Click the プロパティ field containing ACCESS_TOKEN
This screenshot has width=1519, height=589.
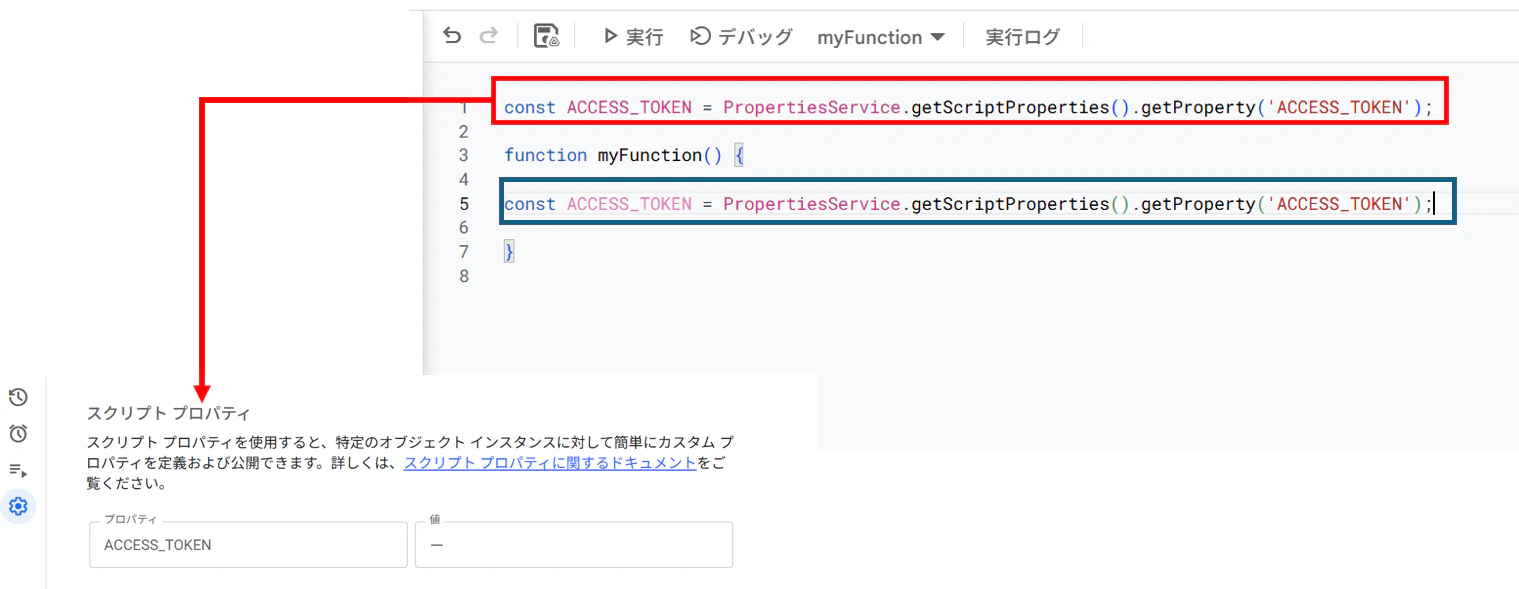pos(248,545)
